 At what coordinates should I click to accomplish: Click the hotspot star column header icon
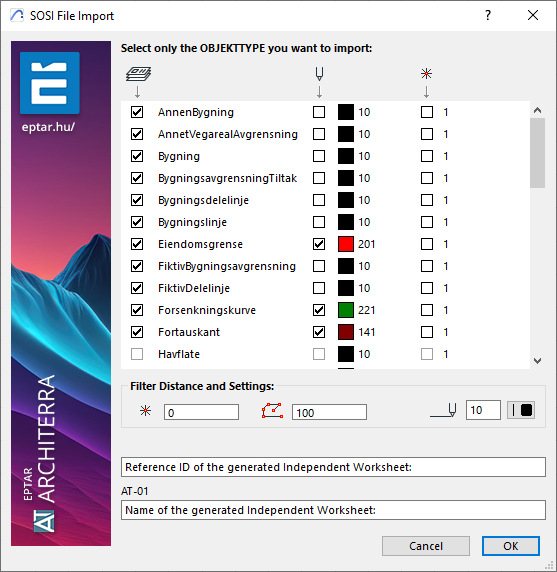coord(426,74)
